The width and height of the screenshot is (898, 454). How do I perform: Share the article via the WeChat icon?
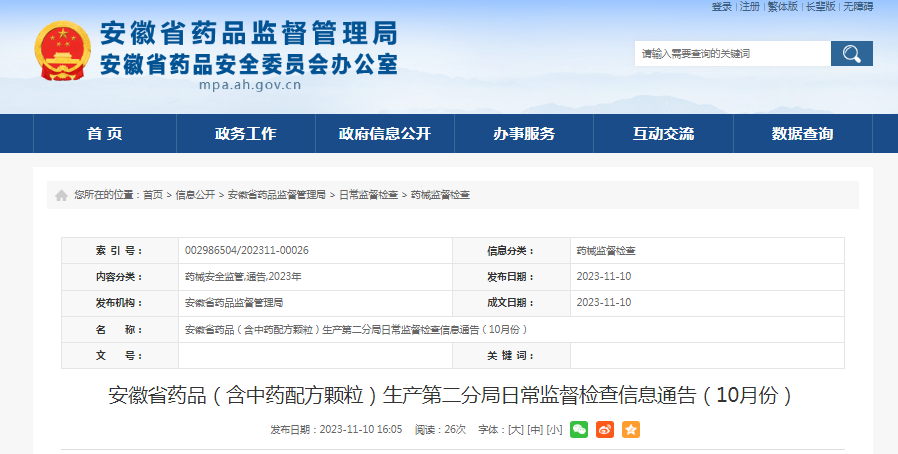tap(579, 429)
